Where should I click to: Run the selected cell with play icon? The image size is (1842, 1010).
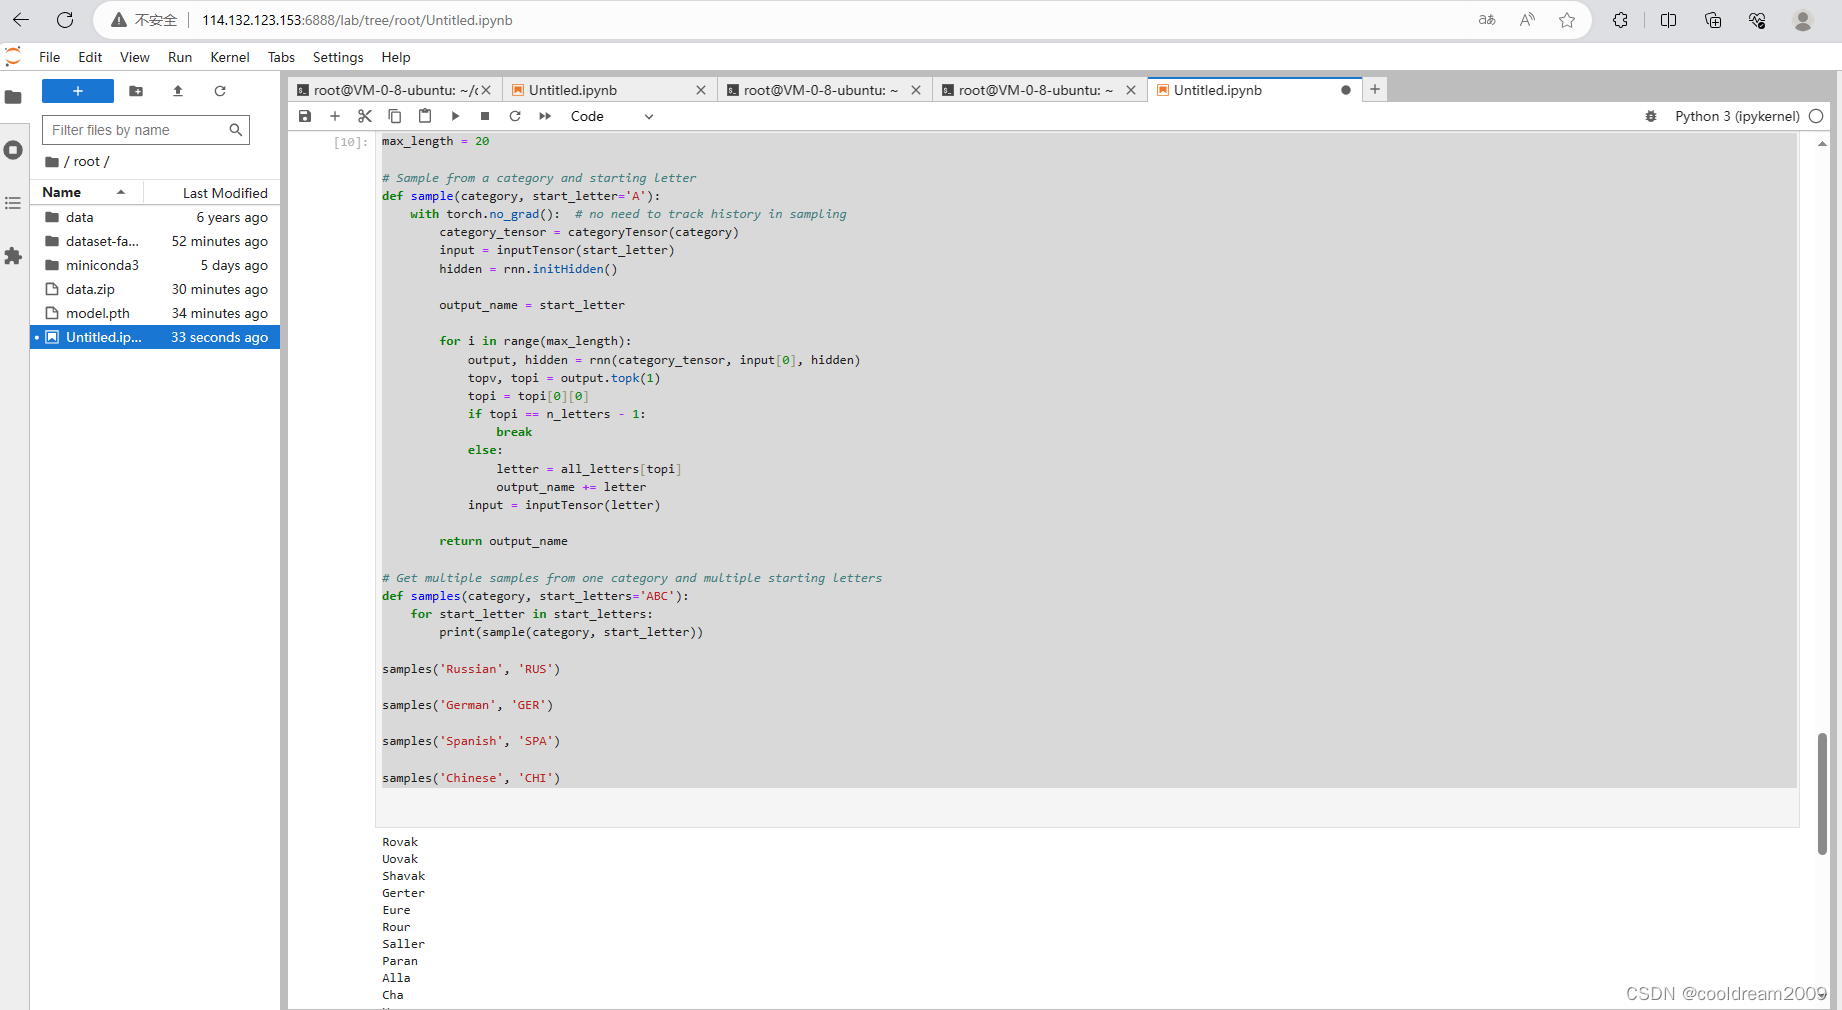(455, 116)
